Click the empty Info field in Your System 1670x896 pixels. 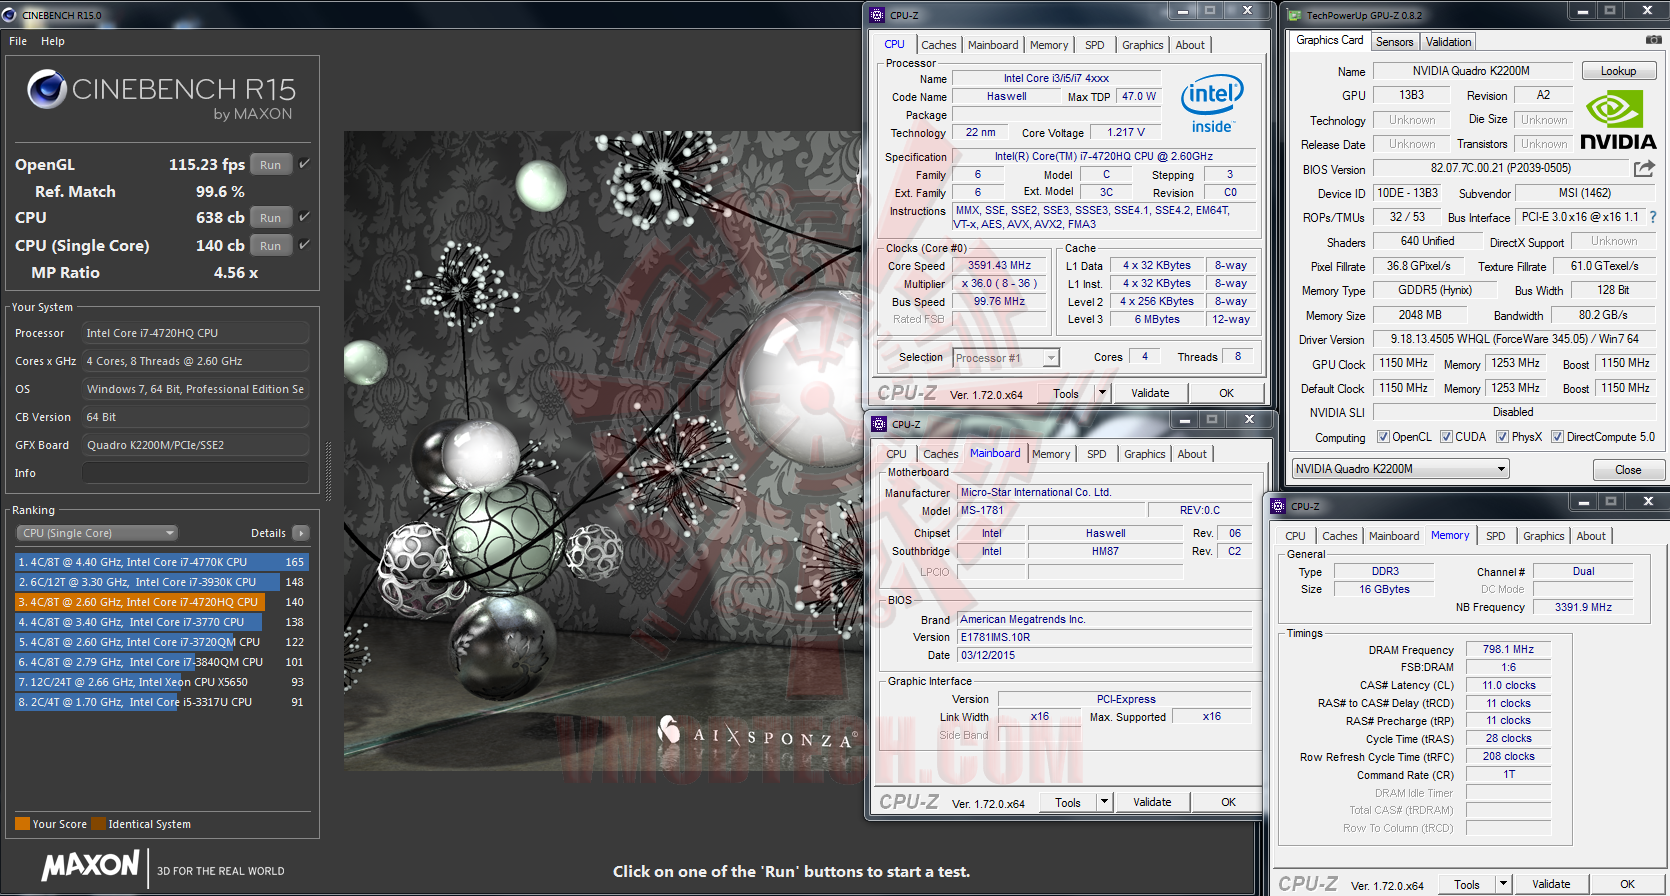(195, 473)
